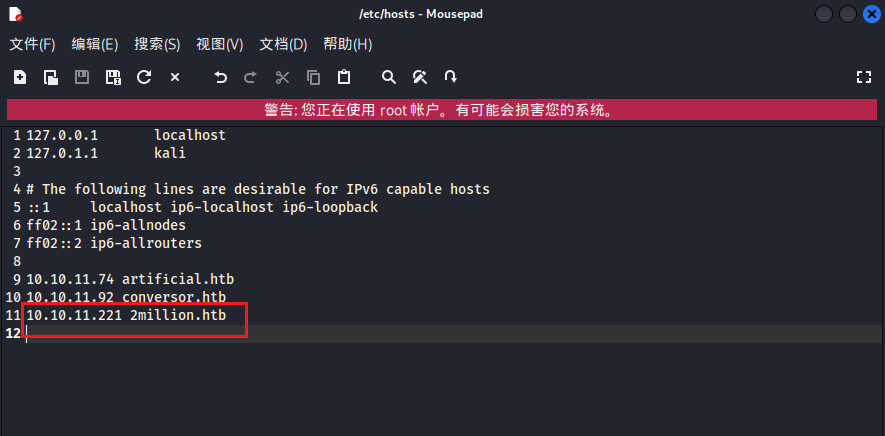Image resolution: width=885 pixels, height=436 pixels.
Task: Open the 编辑(E) menu
Action: 95,44
